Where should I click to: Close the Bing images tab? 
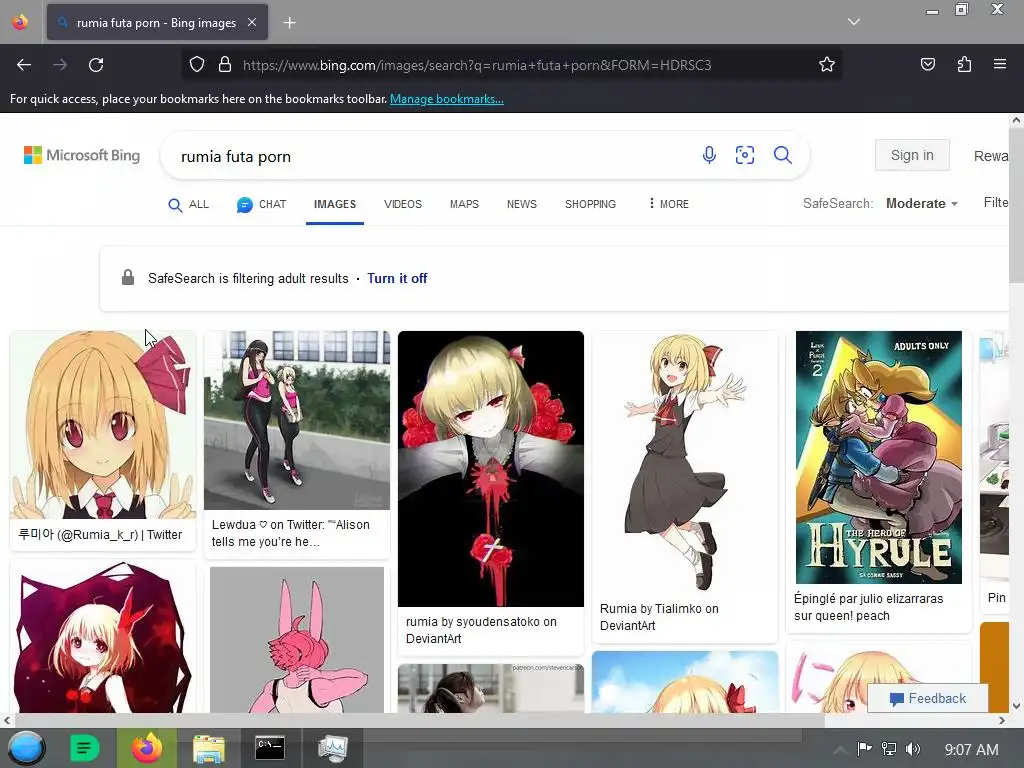click(x=251, y=22)
